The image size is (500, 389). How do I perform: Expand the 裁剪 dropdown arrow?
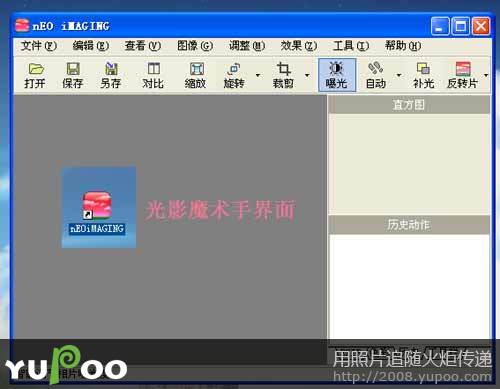coord(307,75)
